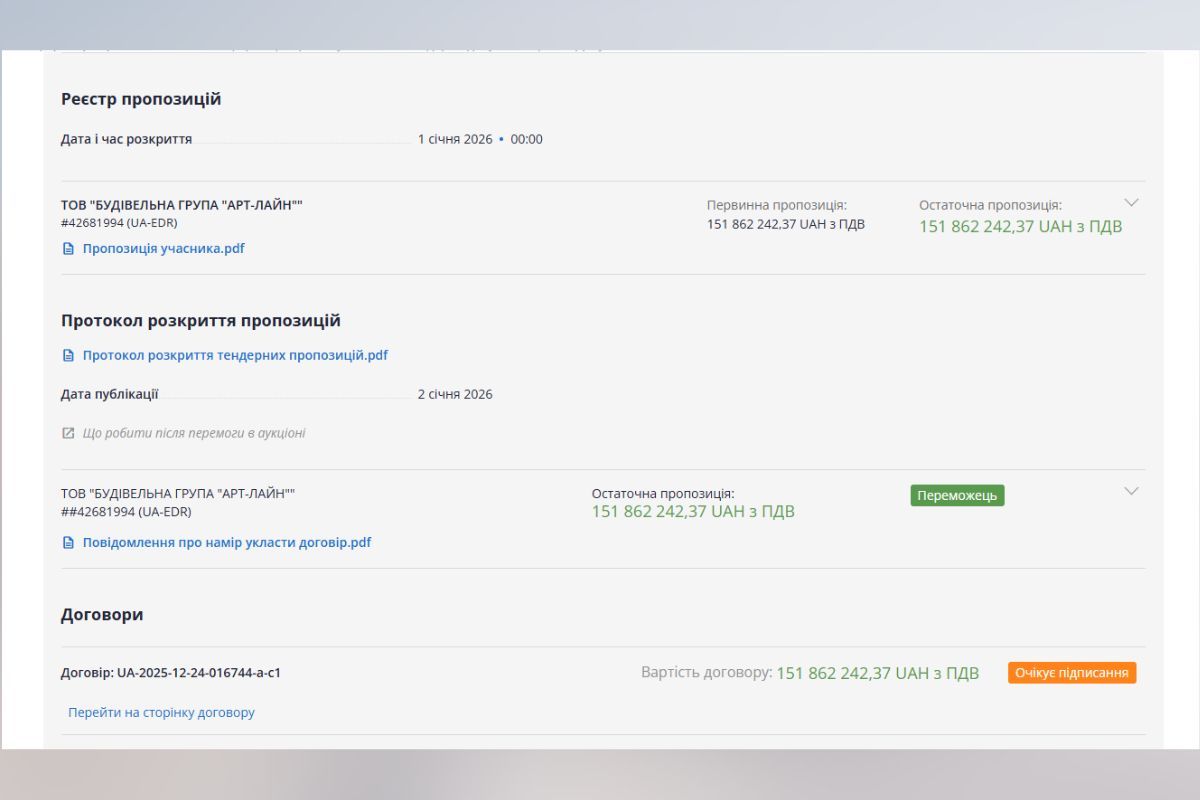Click document icon beside Повідомлення про намір file
Viewport: 1200px width, 800px height.
click(68, 543)
